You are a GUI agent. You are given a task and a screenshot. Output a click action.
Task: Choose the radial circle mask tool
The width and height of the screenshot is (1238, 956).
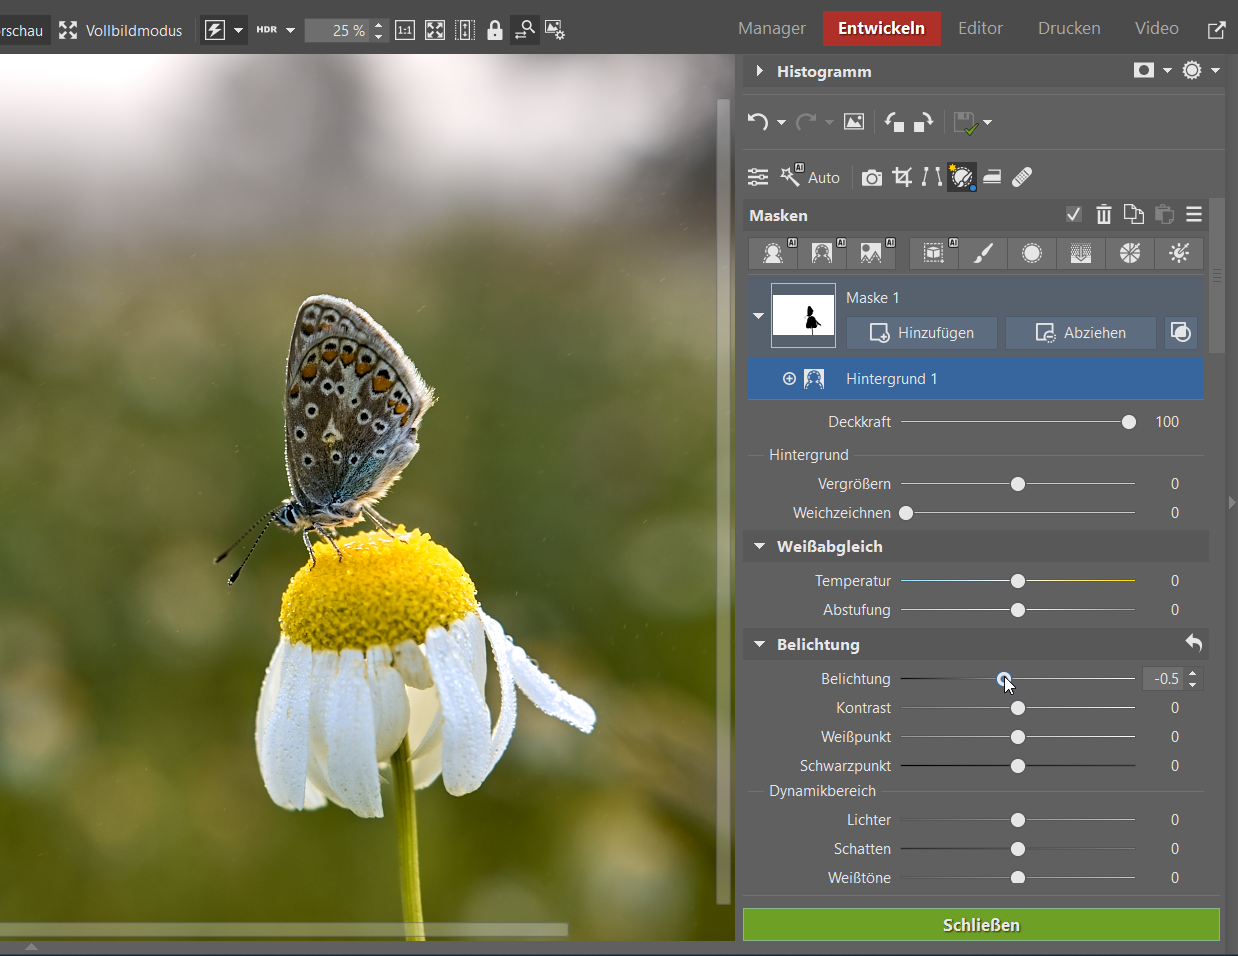(1032, 253)
